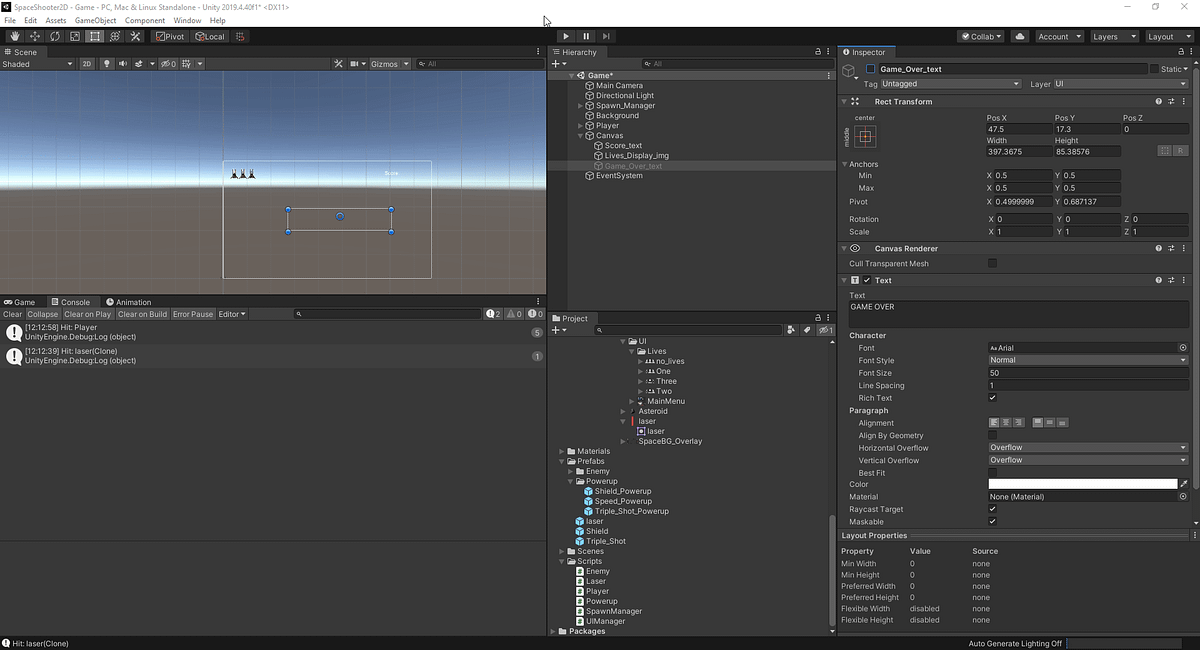Open the Horizontal Overflow dropdown
The height and width of the screenshot is (650, 1200).
coord(1088,447)
